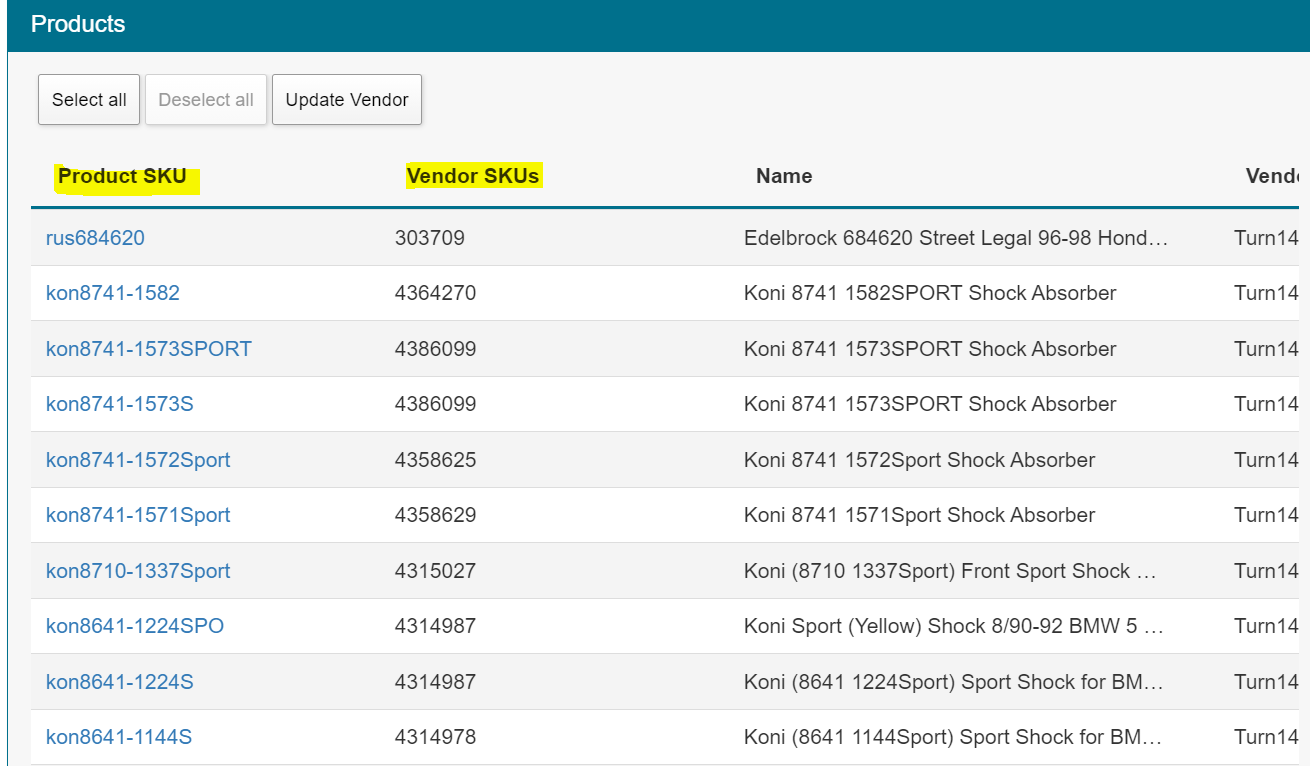Select the Edelbrock 684620 Street Legal row
The width and height of the screenshot is (1310, 766).
coord(955,238)
